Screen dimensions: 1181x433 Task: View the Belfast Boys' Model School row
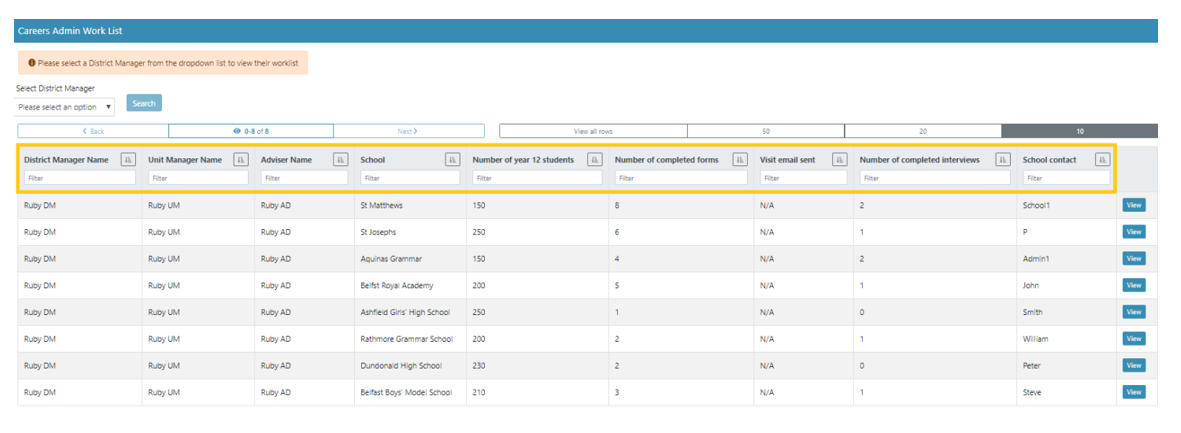click(1134, 392)
